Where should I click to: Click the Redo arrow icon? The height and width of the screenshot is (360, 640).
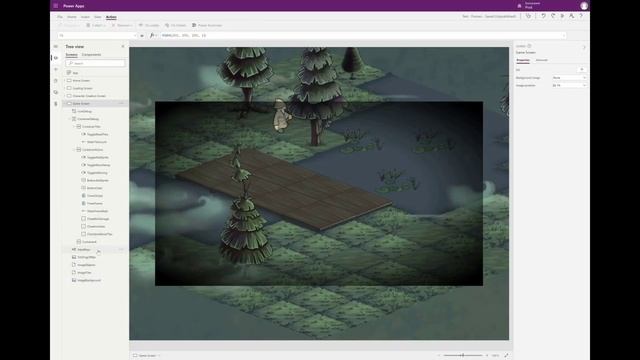point(553,16)
